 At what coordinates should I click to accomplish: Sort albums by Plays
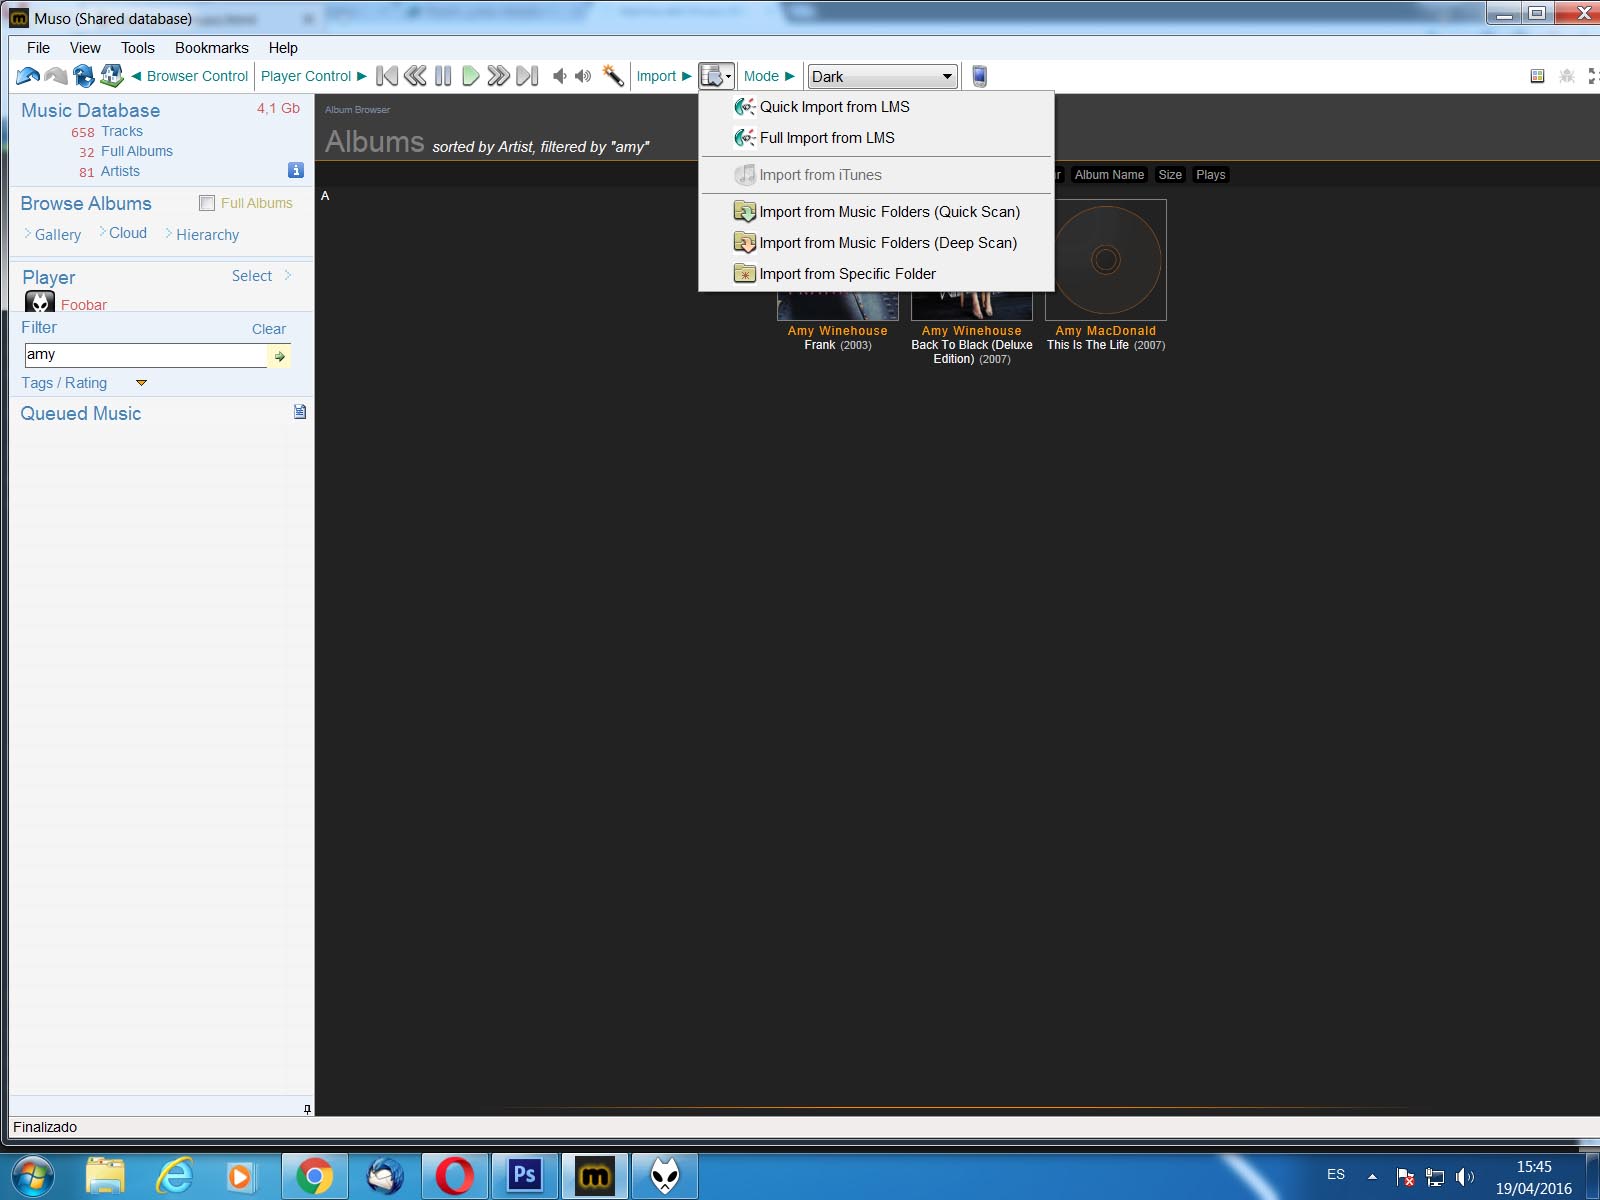[1211, 175]
